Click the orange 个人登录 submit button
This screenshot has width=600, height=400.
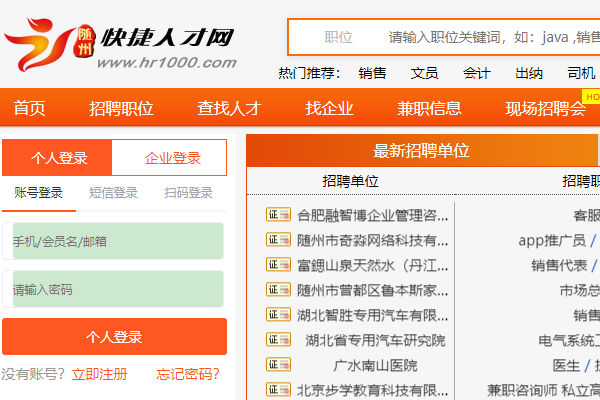(x=114, y=336)
